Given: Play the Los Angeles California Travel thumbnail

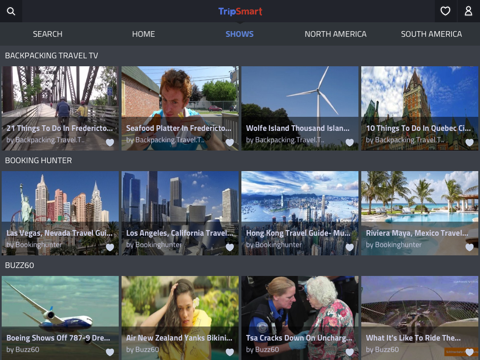Looking at the screenshot, I should 180,213.
